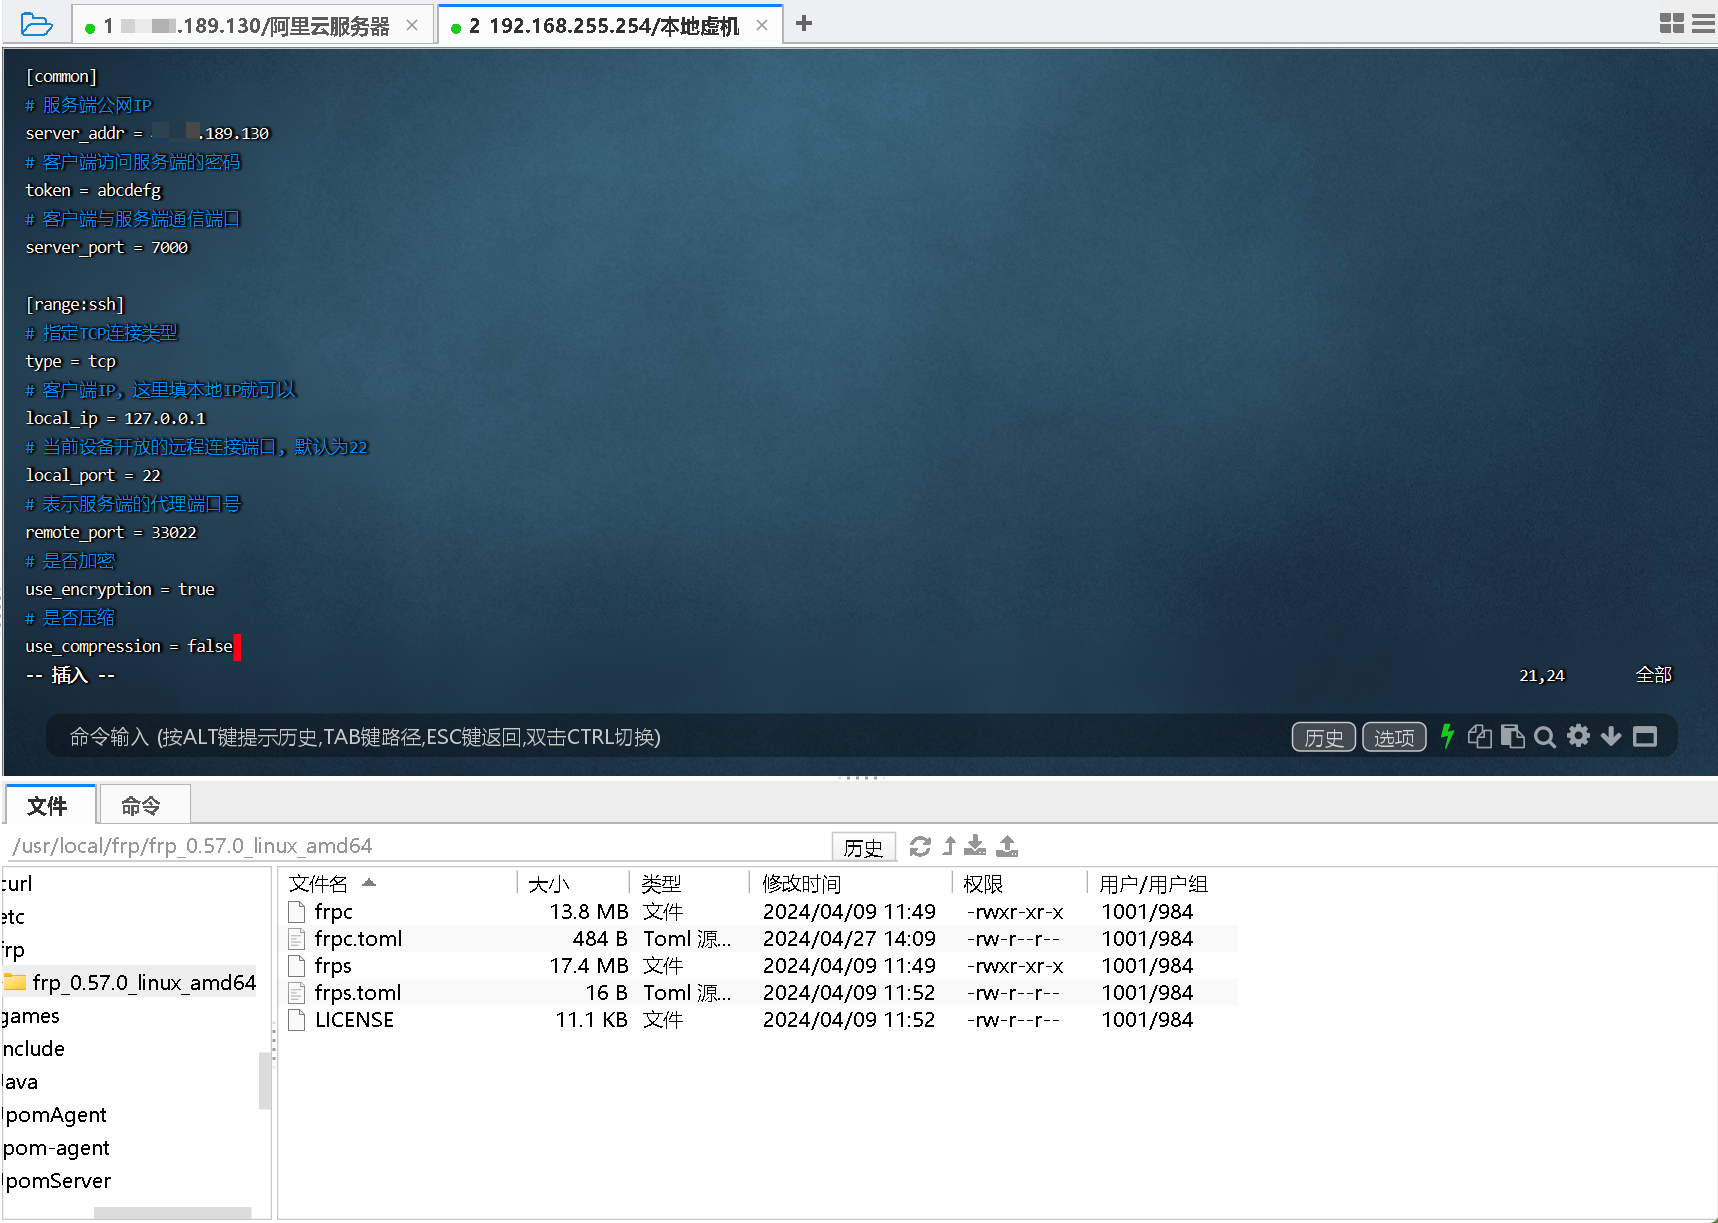Select the frpc file row
The image size is (1718, 1223).
tap(760, 911)
